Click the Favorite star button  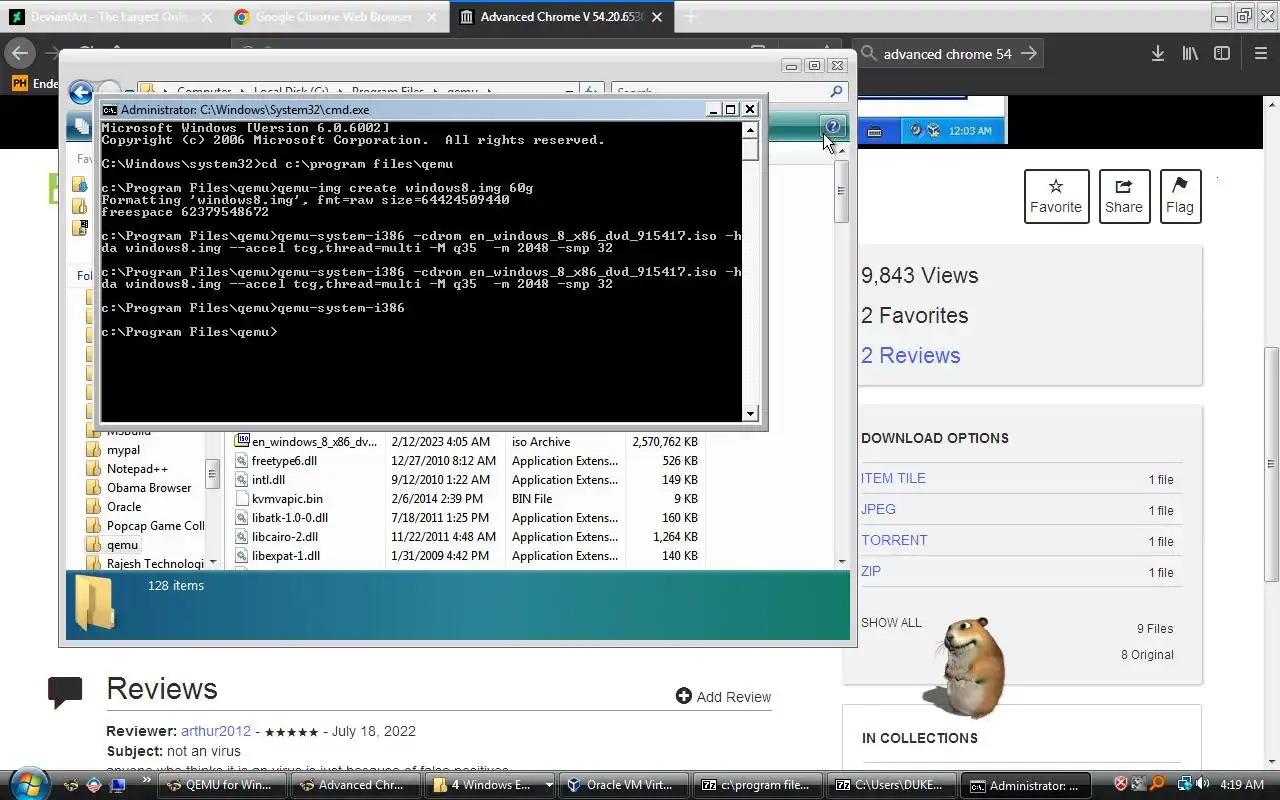[x=1056, y=197]
